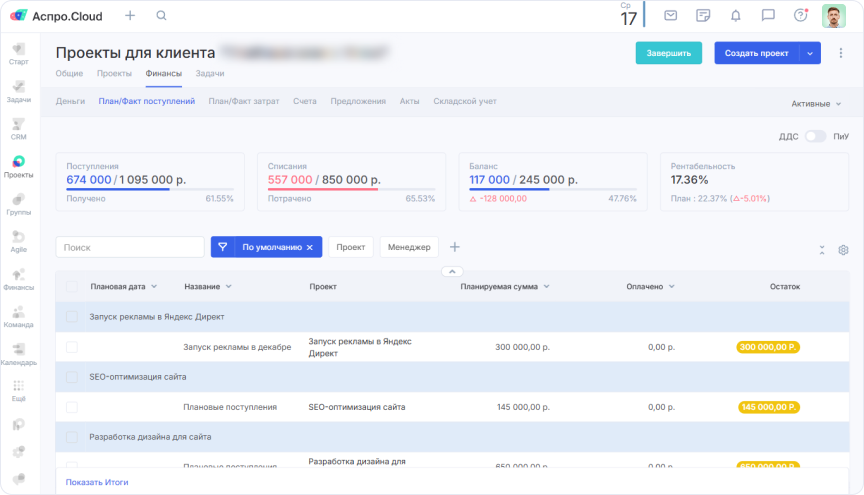Open the Agile board icon
This screenshot has width=864, height=495.
tap(18, 240)
